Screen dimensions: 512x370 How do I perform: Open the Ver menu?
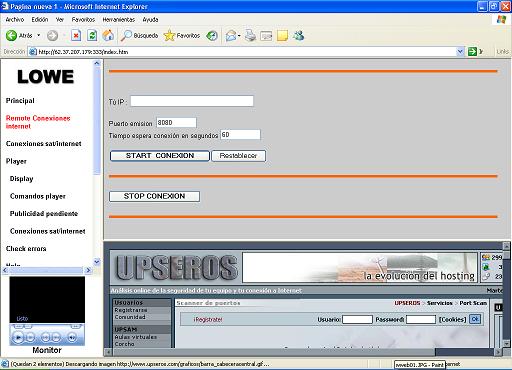60,20
